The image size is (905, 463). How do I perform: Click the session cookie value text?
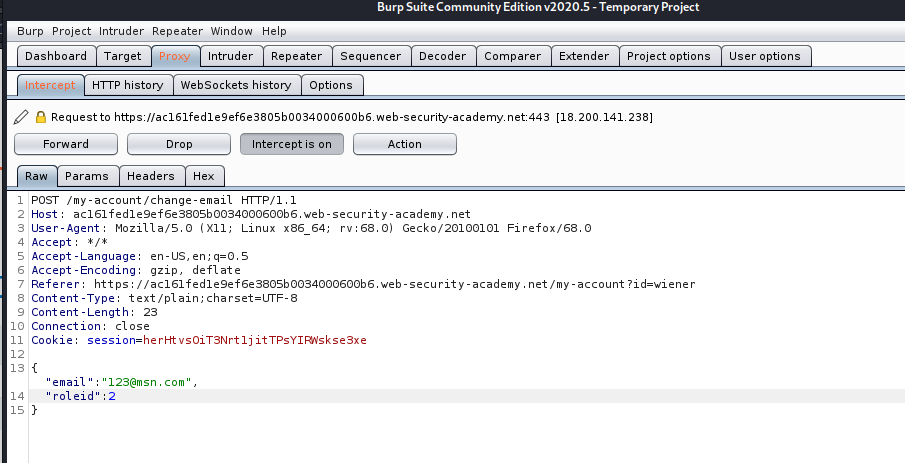[255, 340]
